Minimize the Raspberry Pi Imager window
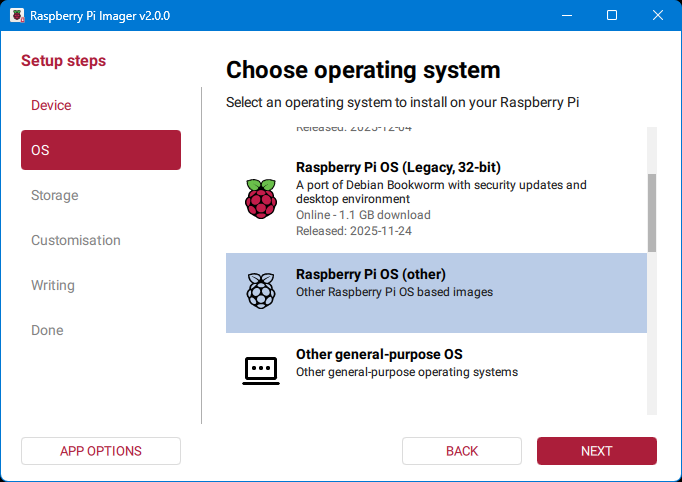This screenshot has width=682, height=482. pos(566,15)
